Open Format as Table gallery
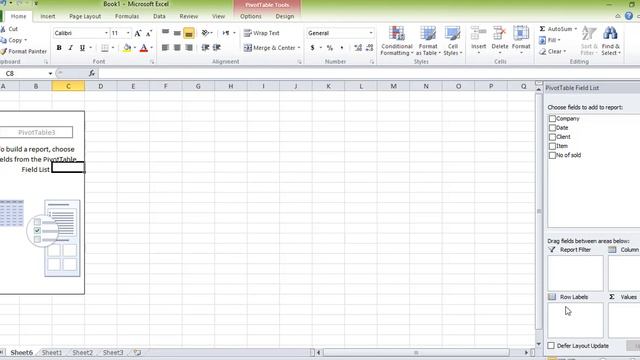This screenshot has width=640, height=360. coord(428,41)
